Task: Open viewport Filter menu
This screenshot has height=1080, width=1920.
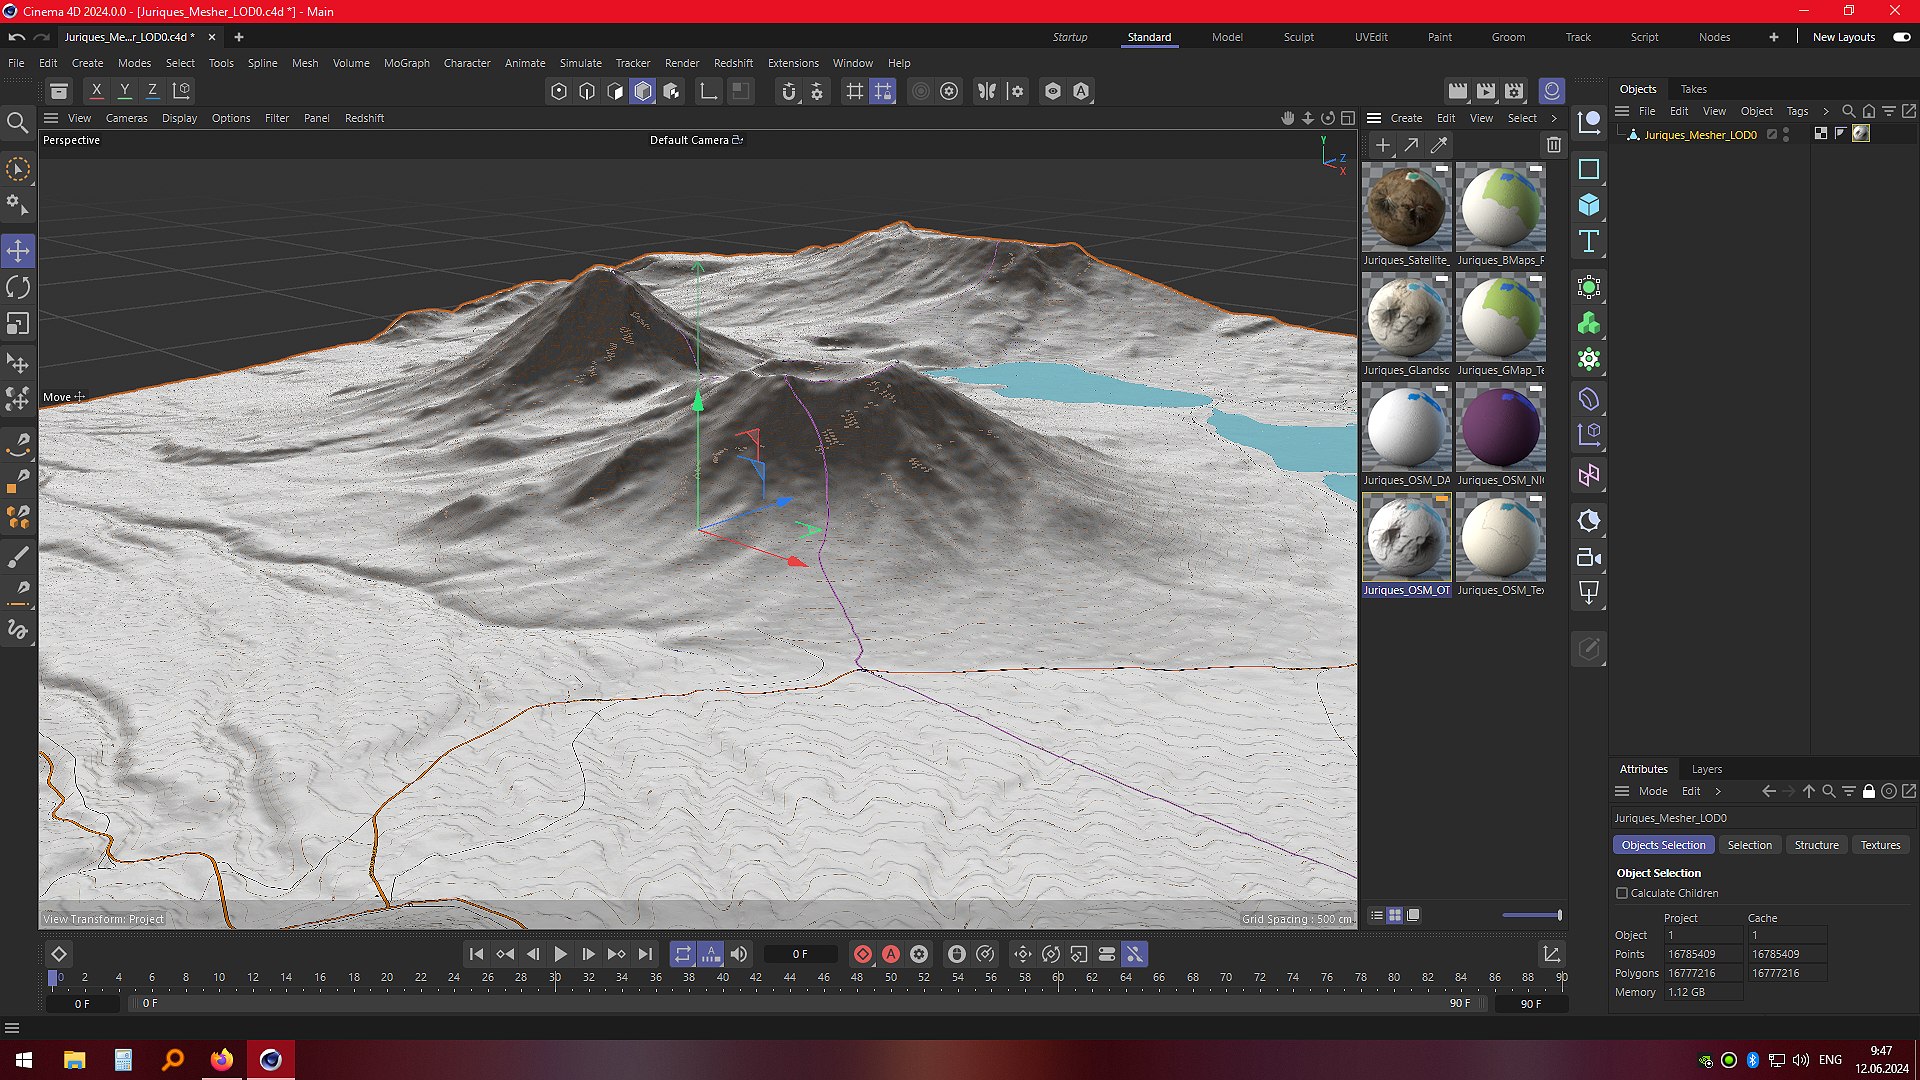Action: 276,118
